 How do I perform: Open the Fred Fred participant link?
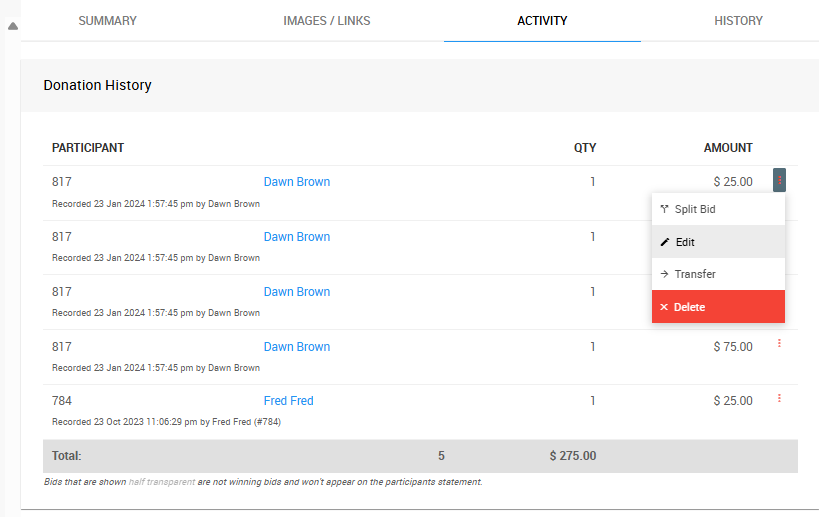289,401
